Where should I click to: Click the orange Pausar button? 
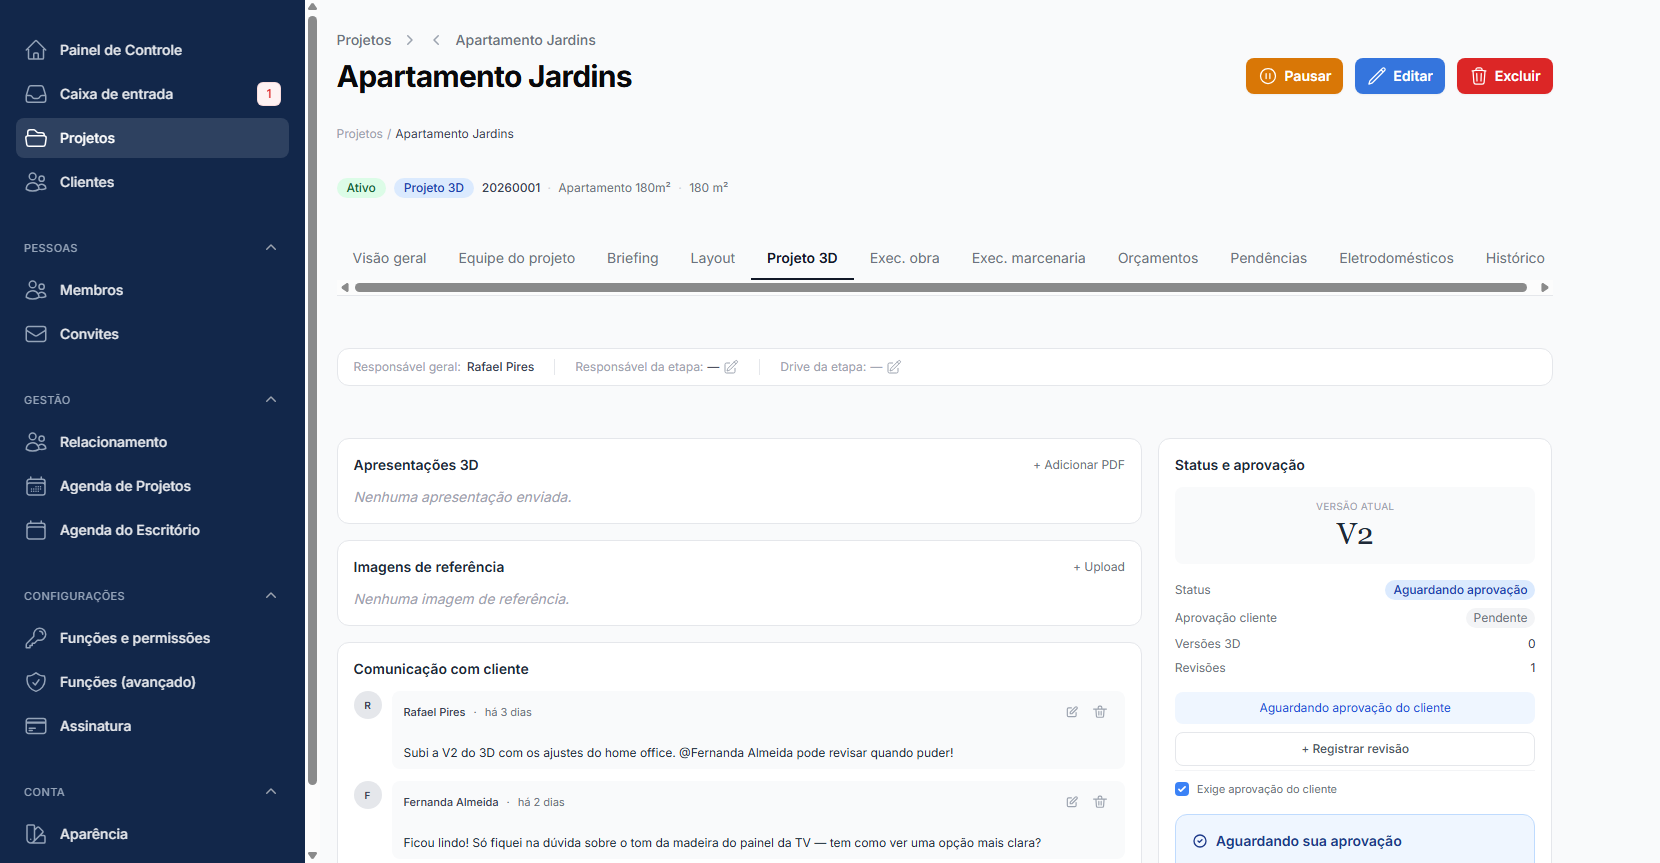point(1294,76)
